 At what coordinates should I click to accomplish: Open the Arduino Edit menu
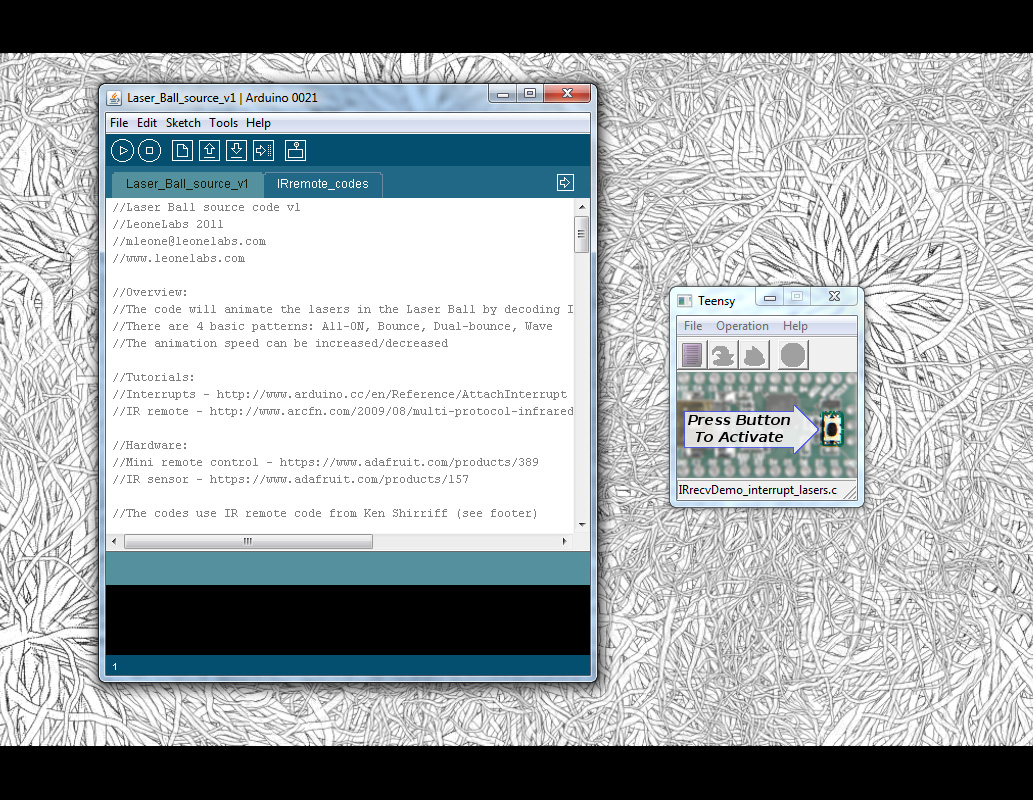tap(147, 123)
